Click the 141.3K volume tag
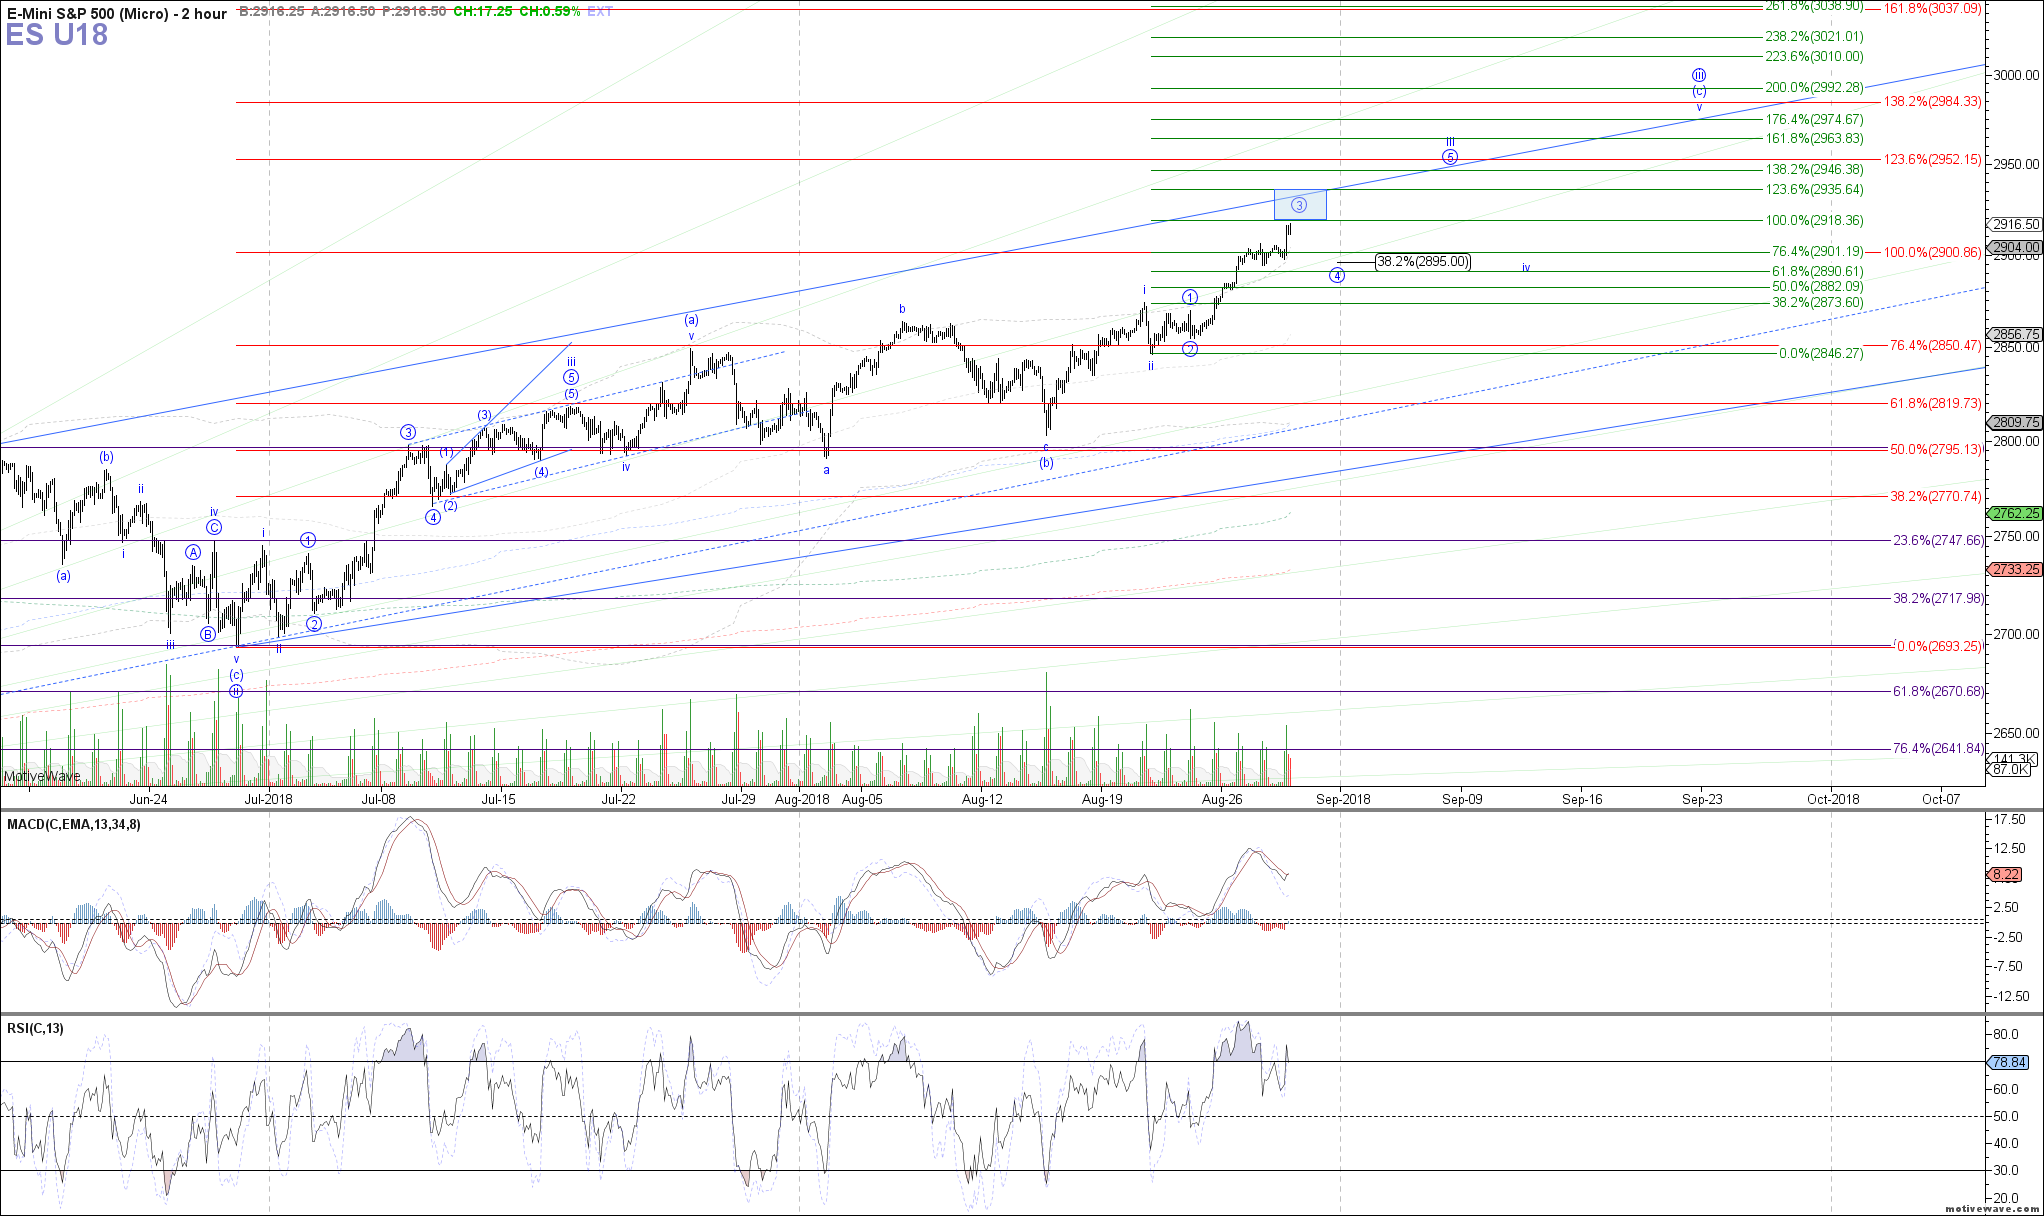 pyautogui.click(x=2011, y=759)
